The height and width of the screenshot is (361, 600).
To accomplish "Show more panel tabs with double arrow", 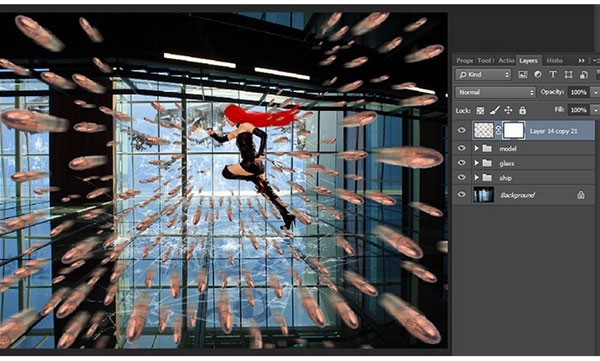I will tap(581, 60).
